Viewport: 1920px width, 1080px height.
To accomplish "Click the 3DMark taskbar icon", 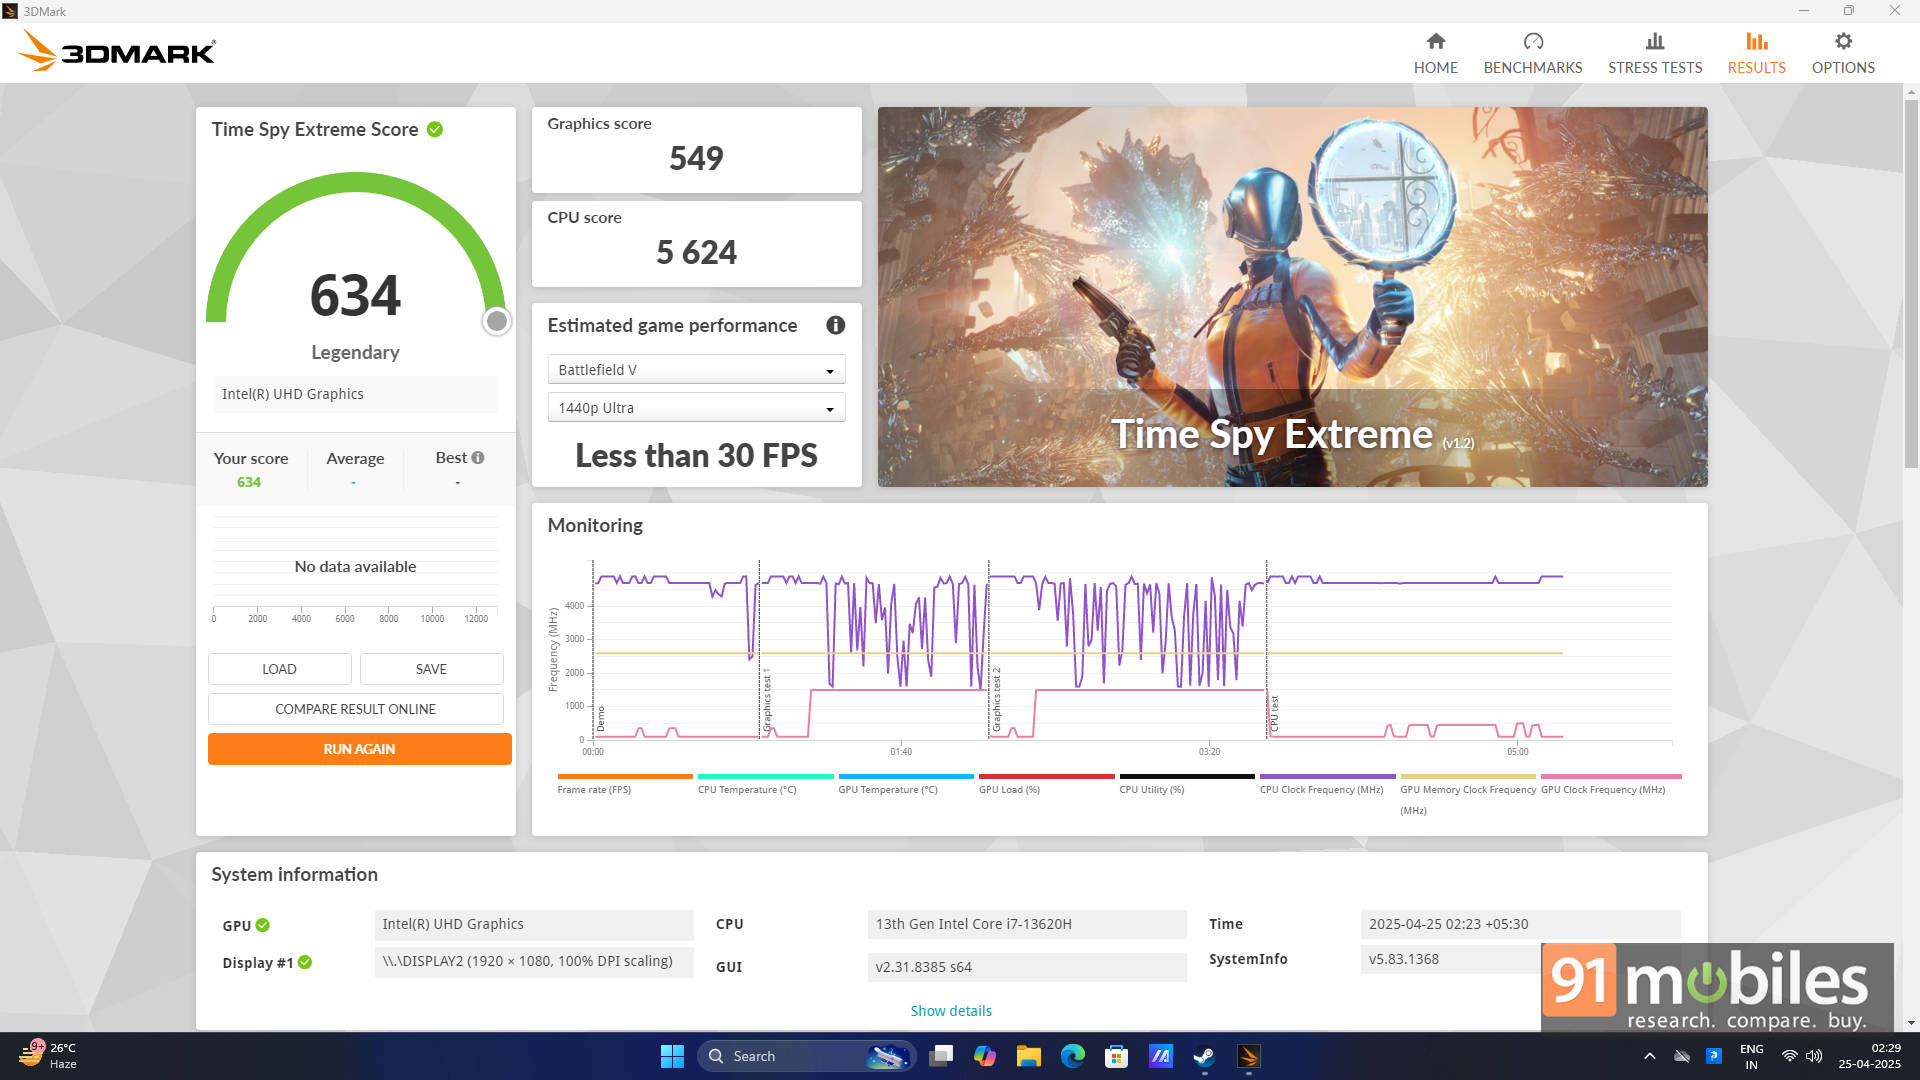I will pos(1248,1056).
